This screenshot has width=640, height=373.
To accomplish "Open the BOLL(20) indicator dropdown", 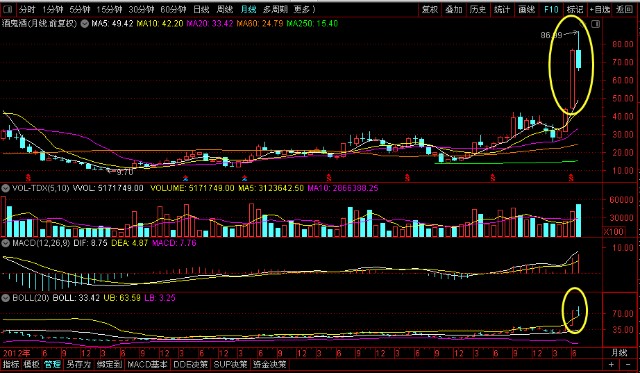I will click(x=5, y=298).
